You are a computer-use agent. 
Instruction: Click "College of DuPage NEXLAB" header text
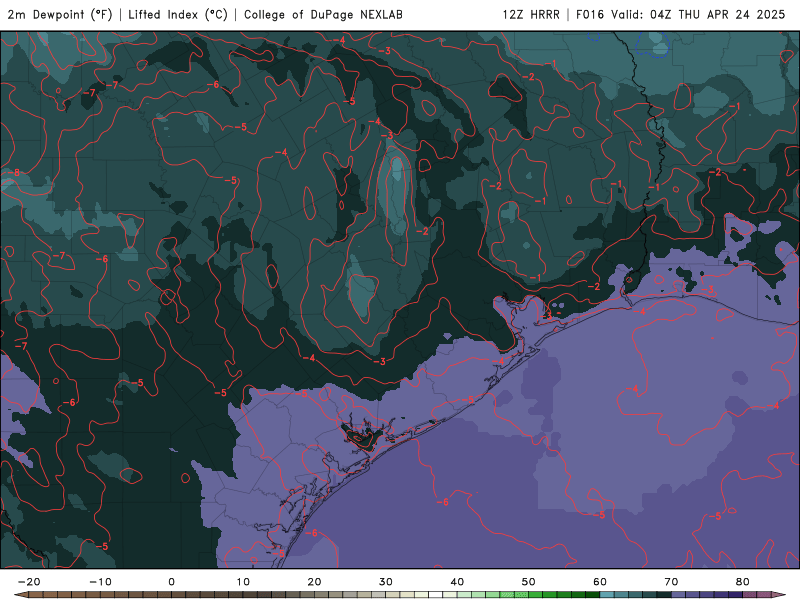point(323,14)
